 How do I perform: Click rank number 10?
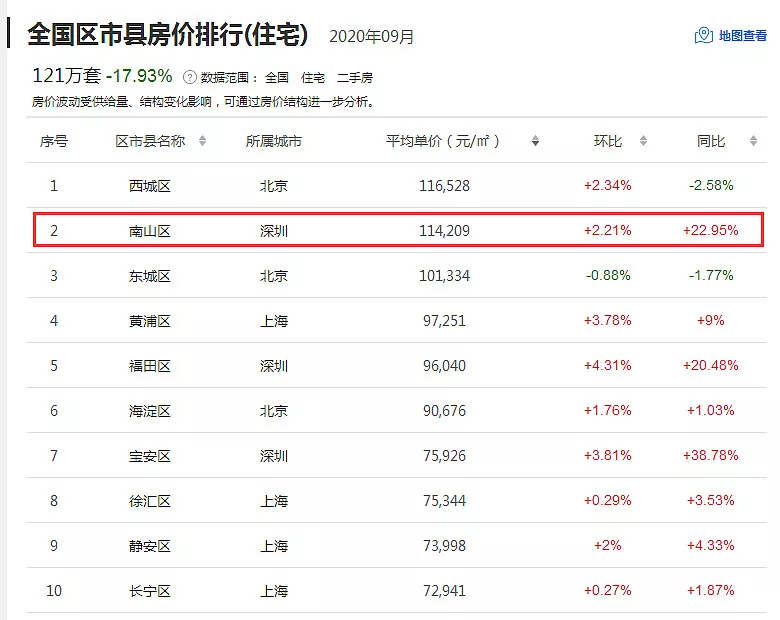pos(54,591)
